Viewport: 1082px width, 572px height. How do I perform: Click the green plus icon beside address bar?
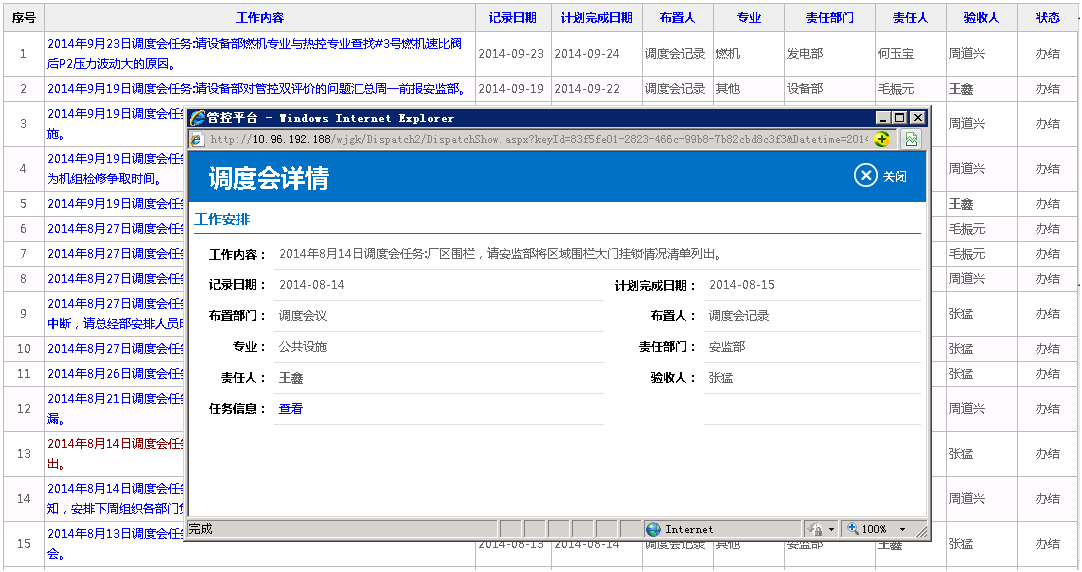click(881, 139)
